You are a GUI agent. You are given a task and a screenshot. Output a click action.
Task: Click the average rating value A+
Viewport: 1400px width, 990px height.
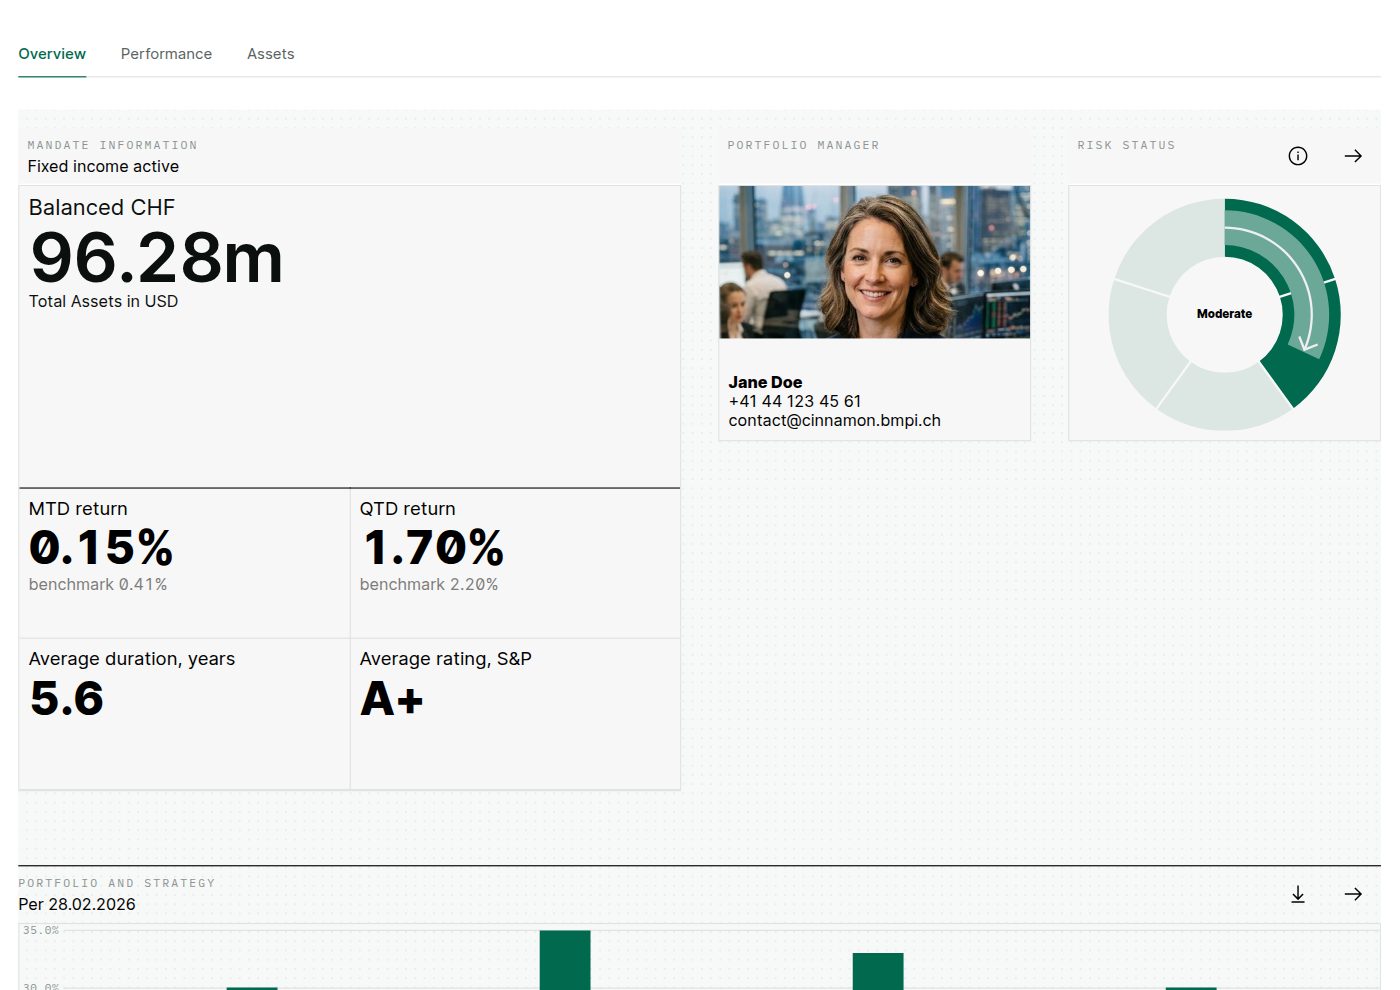[392, 698]
